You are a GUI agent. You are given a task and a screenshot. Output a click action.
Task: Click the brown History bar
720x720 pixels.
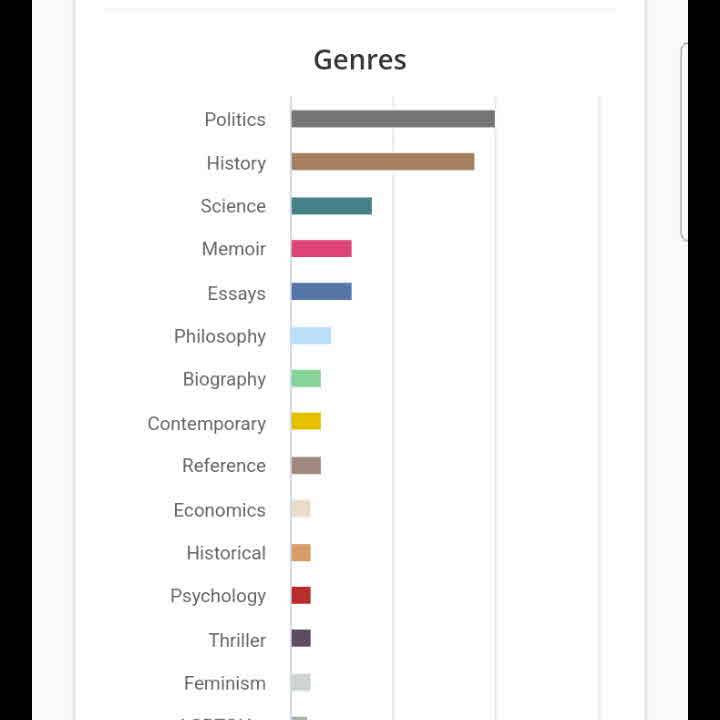pyautogui.click(x=383, y=162)
